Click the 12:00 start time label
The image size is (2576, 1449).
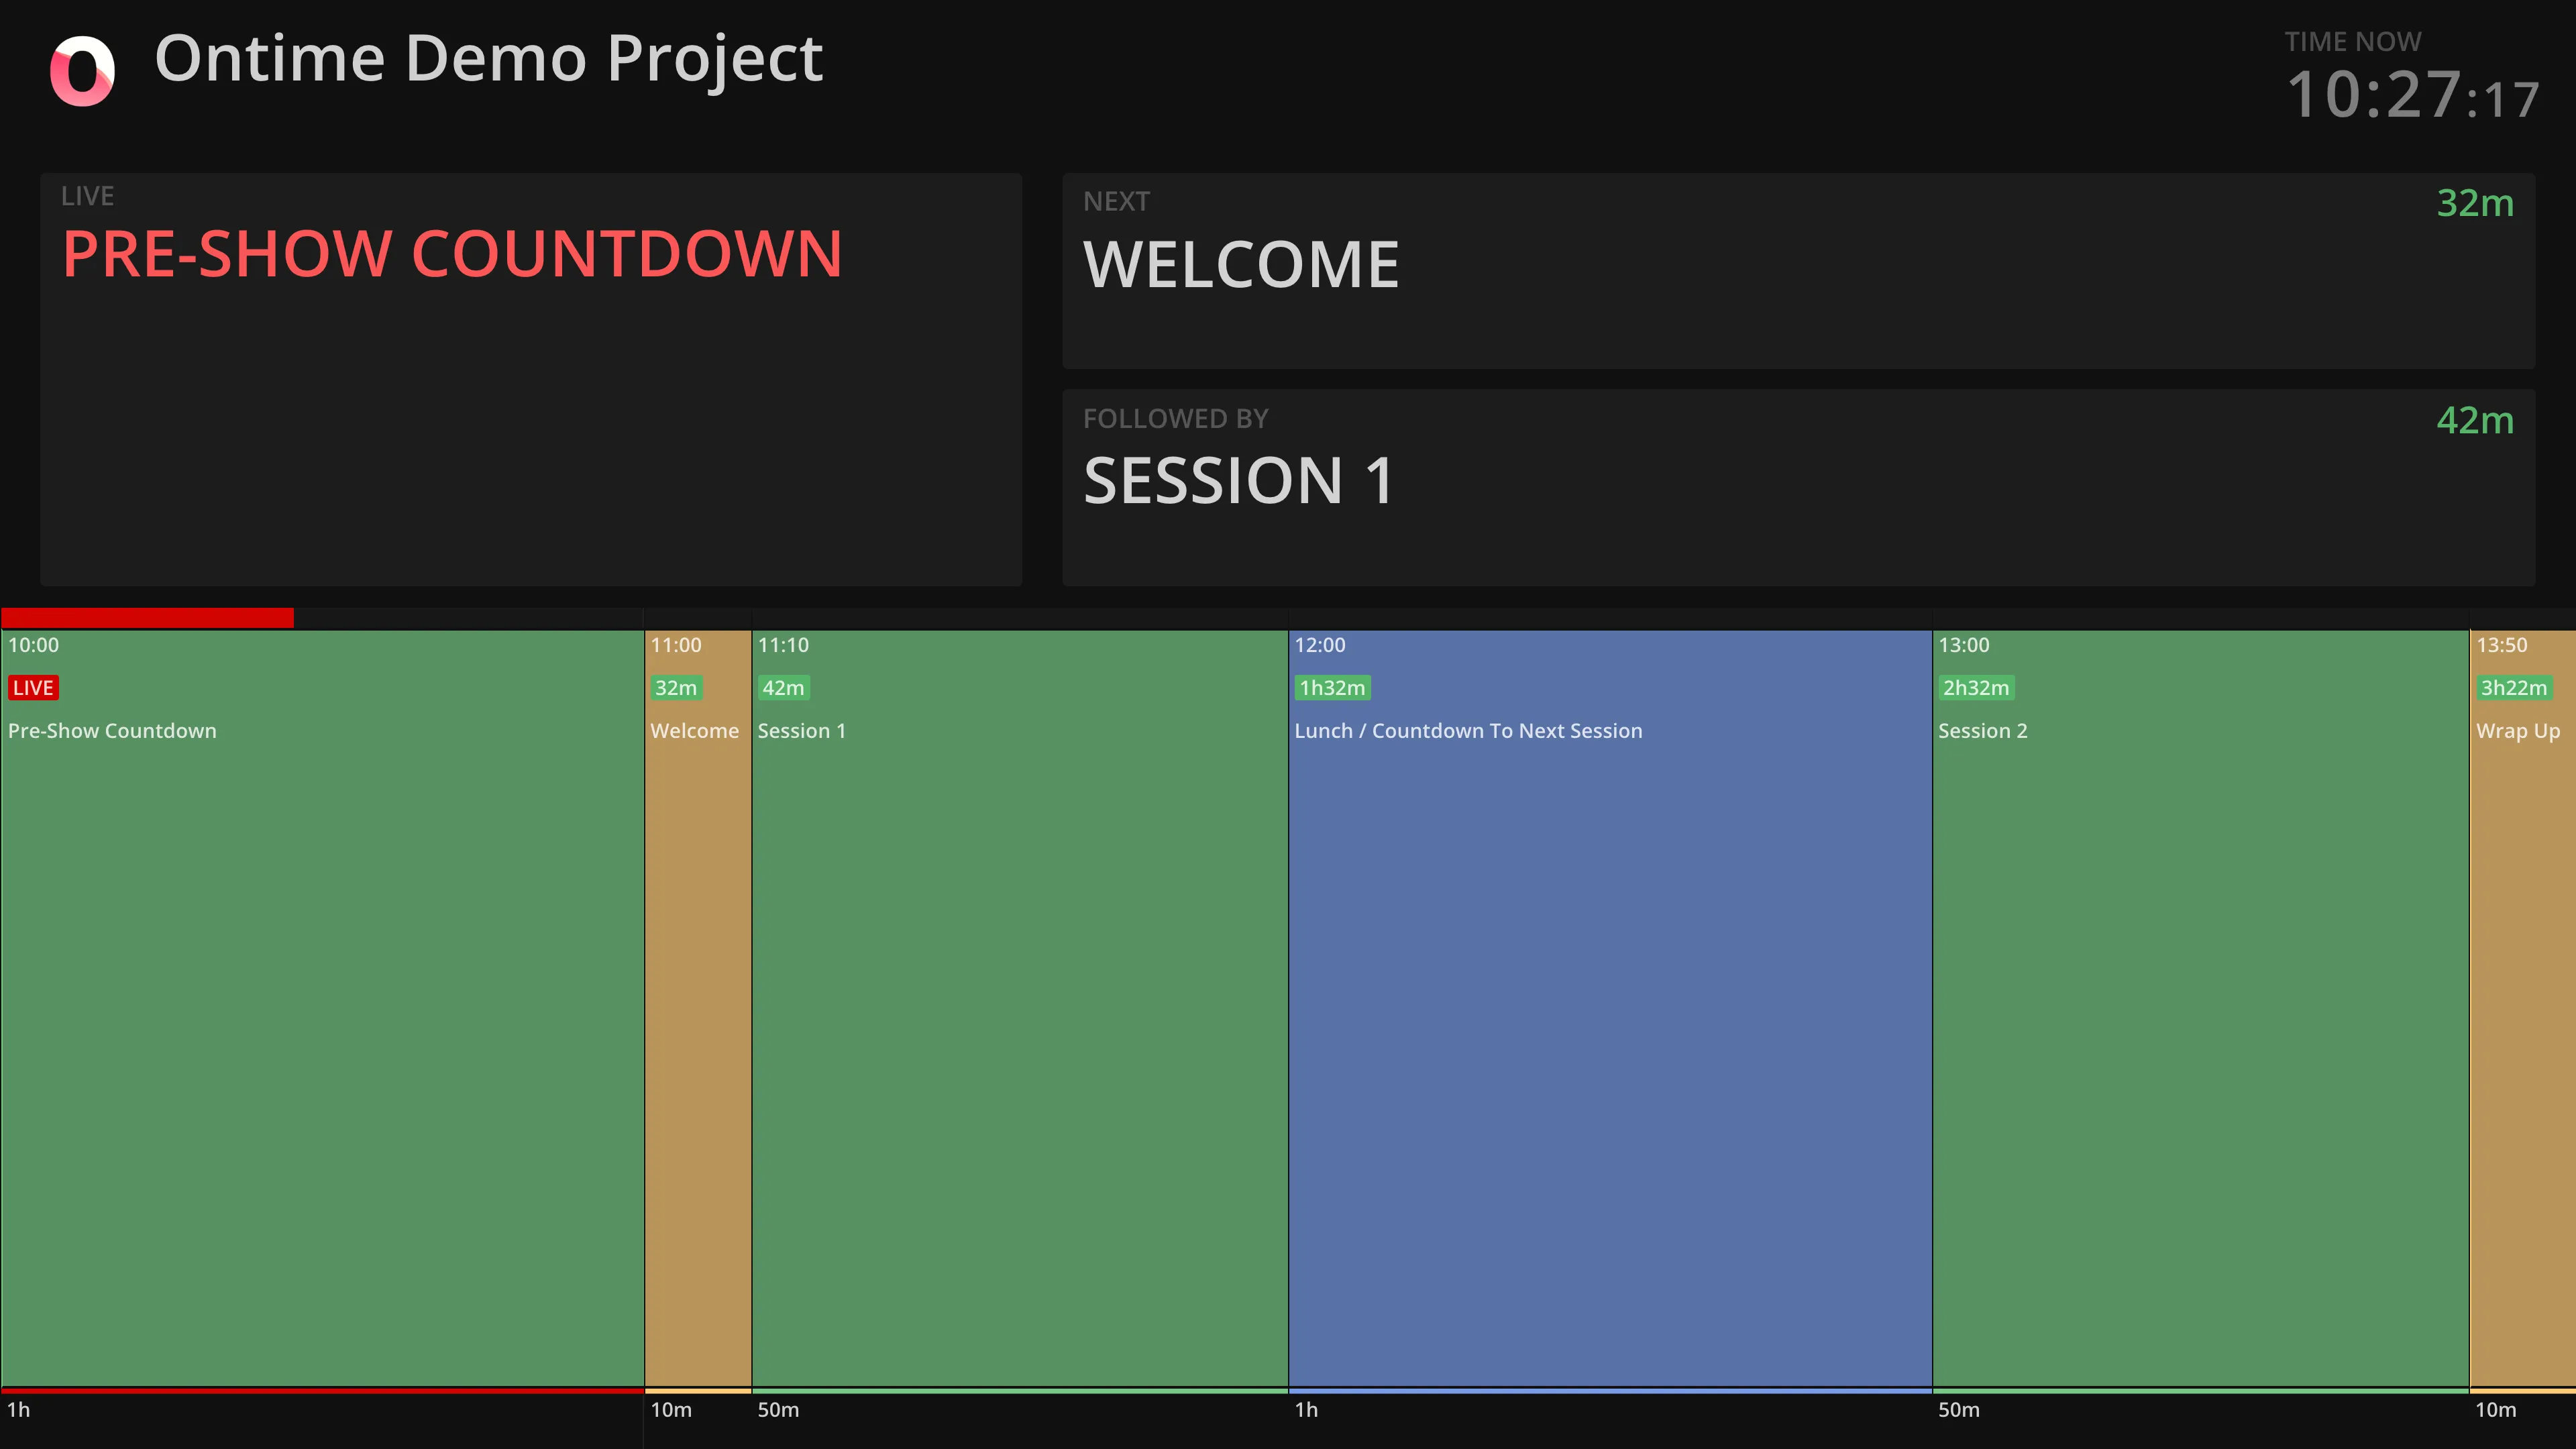tap(1320, 645)
